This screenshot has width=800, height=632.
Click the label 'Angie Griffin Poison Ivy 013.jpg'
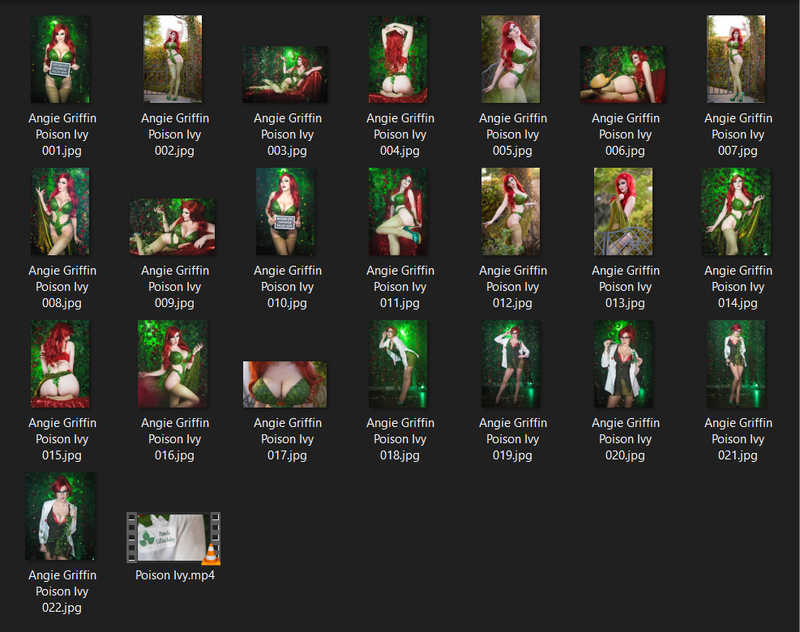626,287
